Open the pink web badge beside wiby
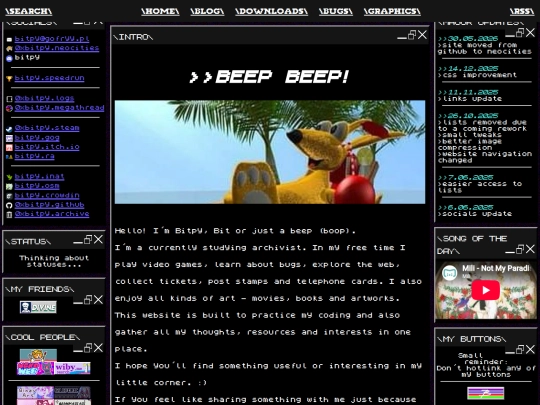The height and width of the screenshot is (405, 540). point(35,368)
